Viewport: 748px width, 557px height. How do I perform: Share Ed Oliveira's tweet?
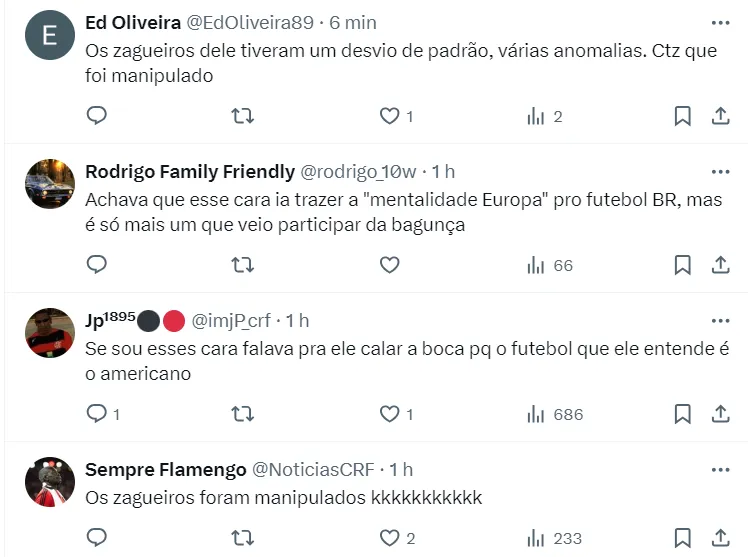(720, 116)
